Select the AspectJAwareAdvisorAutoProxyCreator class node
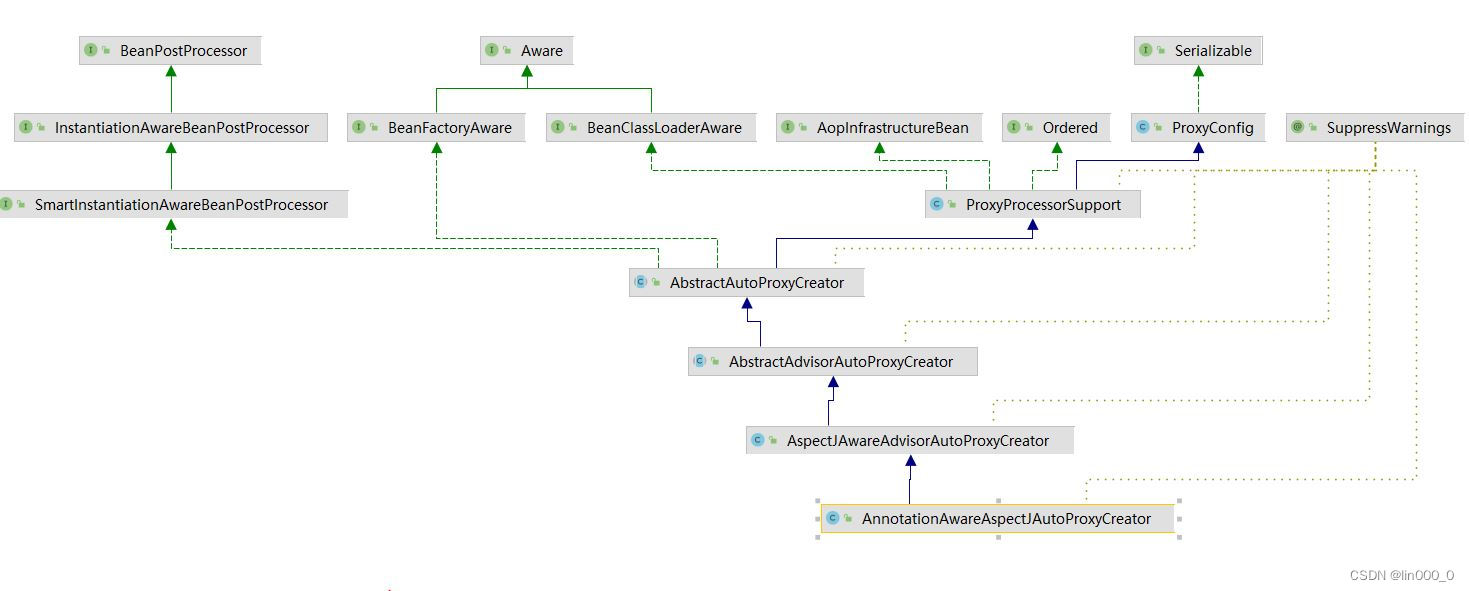This screenshot has width=1469, height=591. pos(917,441)
